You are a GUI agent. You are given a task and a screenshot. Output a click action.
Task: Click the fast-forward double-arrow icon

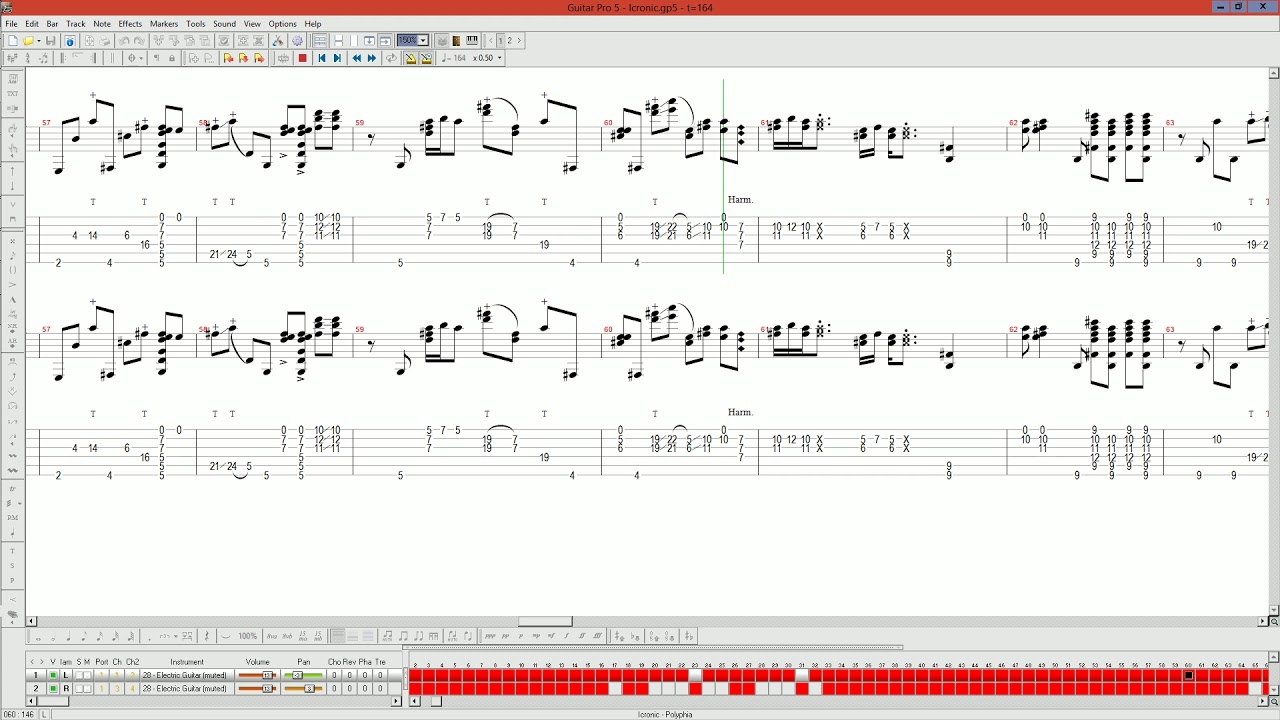tap(372, 58)
